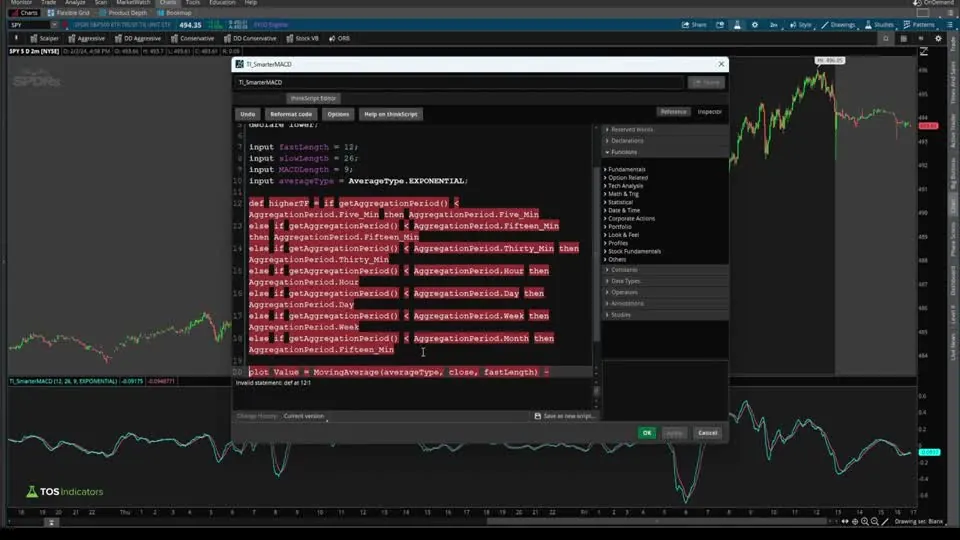Expand the Studies section in reference panel
The image size is (960, 540).
[665, 315]
